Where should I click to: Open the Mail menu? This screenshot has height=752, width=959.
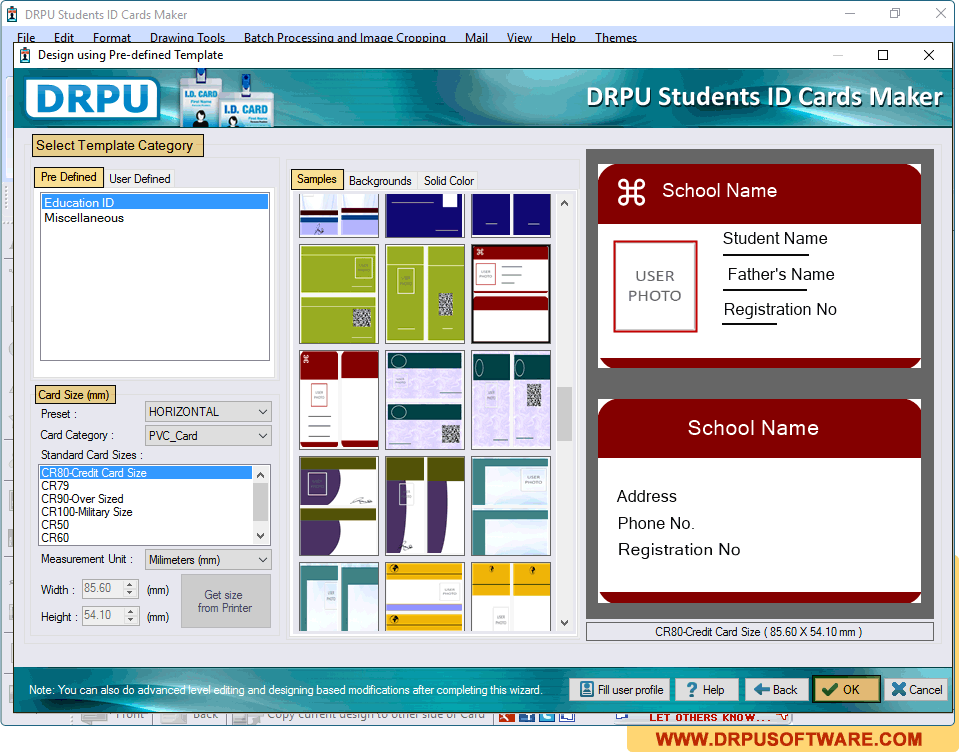click(476, 38)
